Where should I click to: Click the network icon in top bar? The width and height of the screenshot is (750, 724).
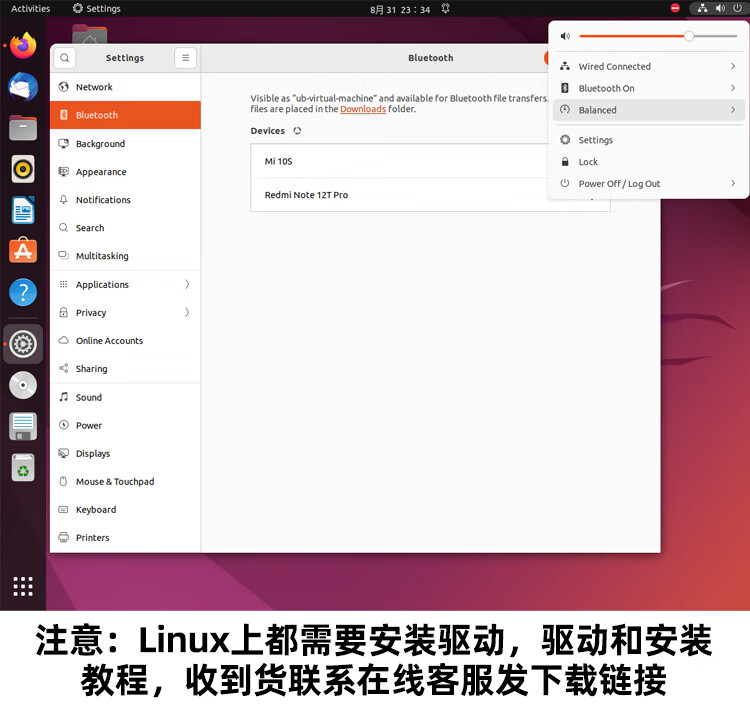click(x=702, y=8)
